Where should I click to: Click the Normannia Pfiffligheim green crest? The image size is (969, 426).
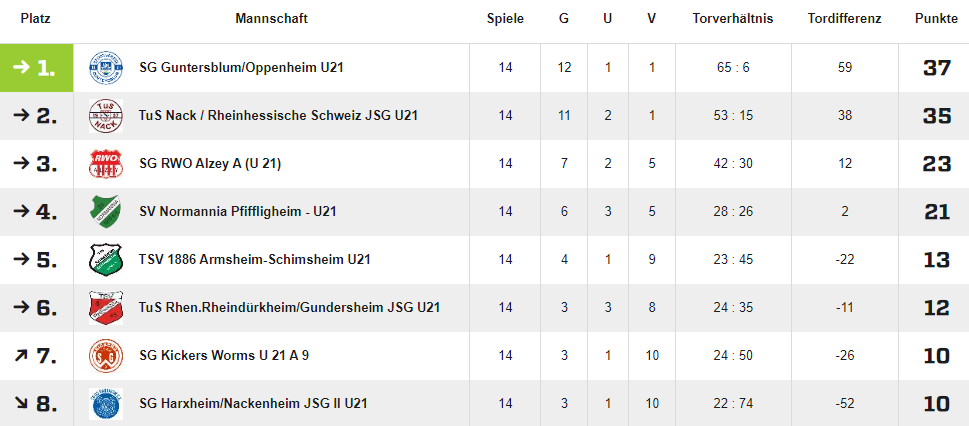click(x=104, y=211)
